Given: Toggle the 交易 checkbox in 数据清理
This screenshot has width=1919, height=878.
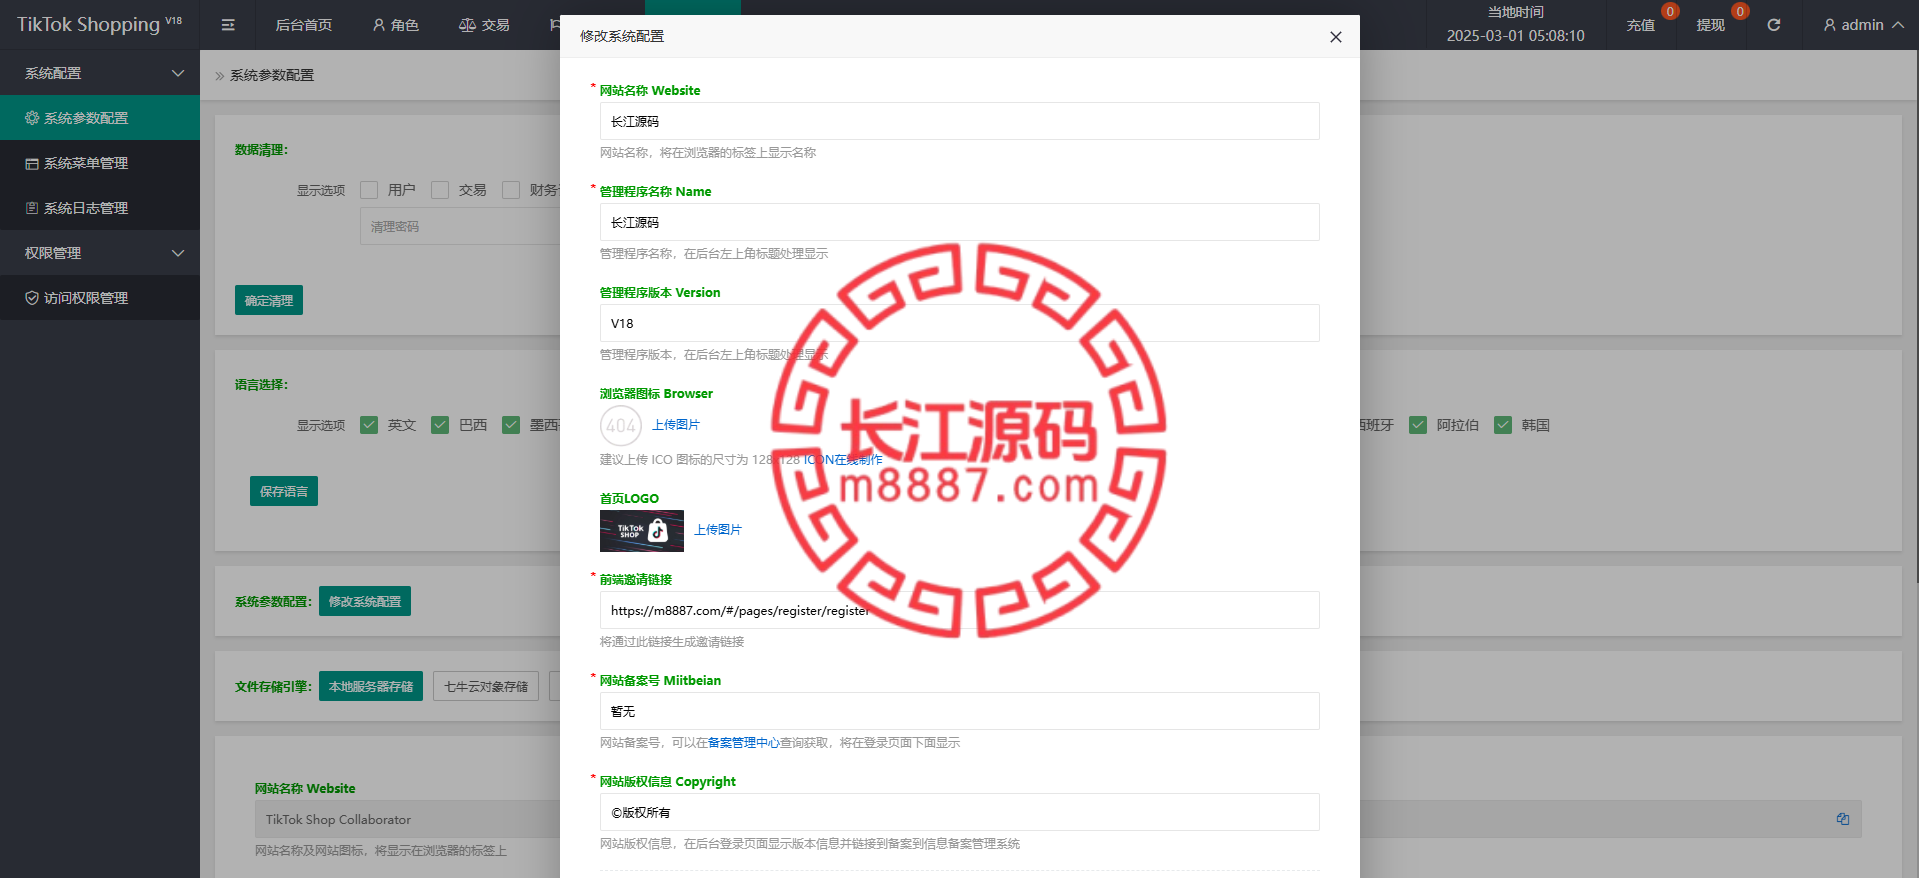Looking at the screenshot, I should pyautogui.click(x=440, y=190).
